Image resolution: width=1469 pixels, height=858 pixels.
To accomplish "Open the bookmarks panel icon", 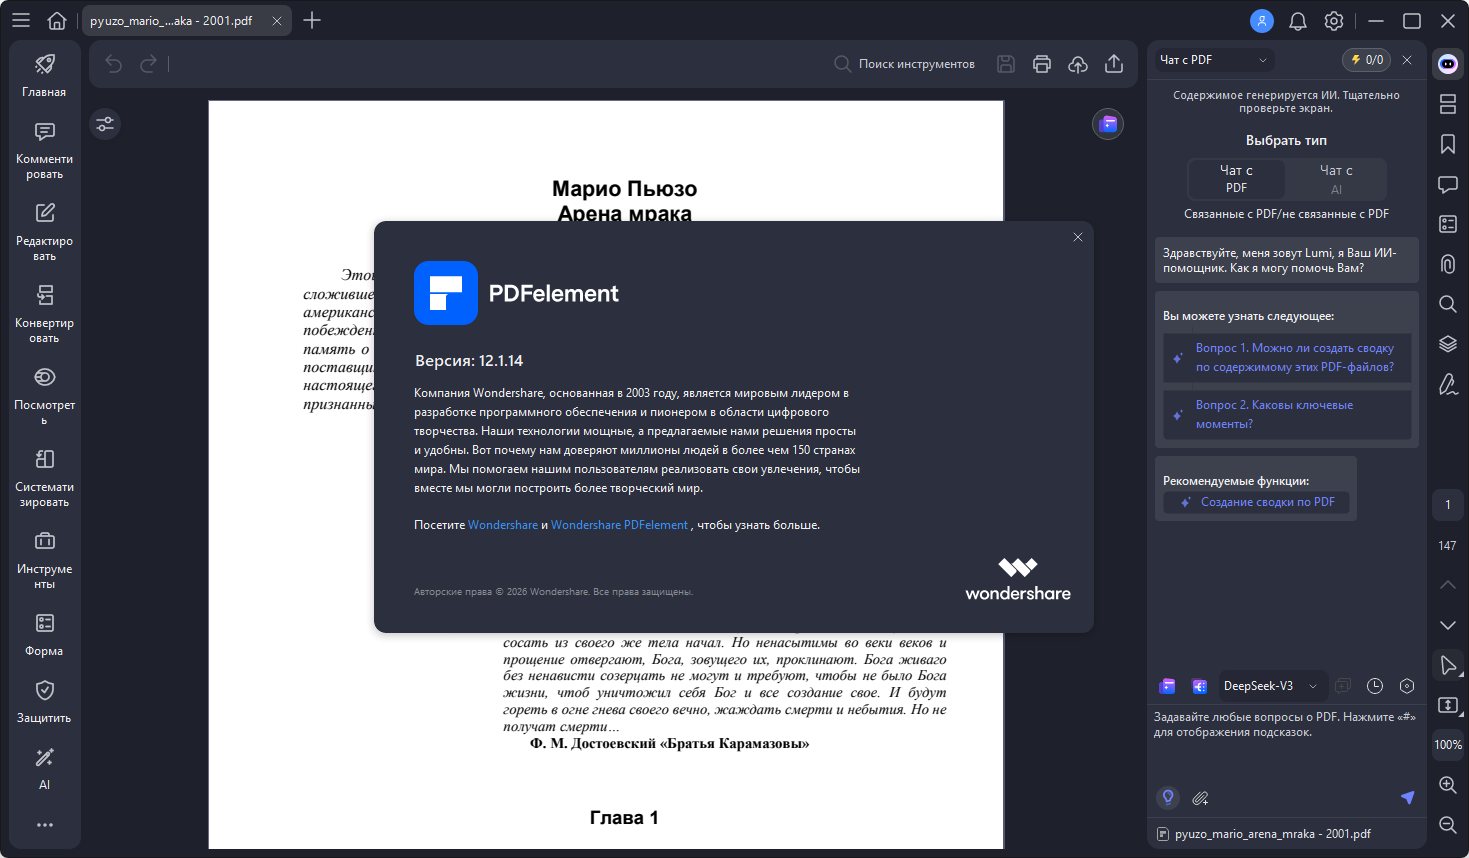I will (x=1447, y=144).
